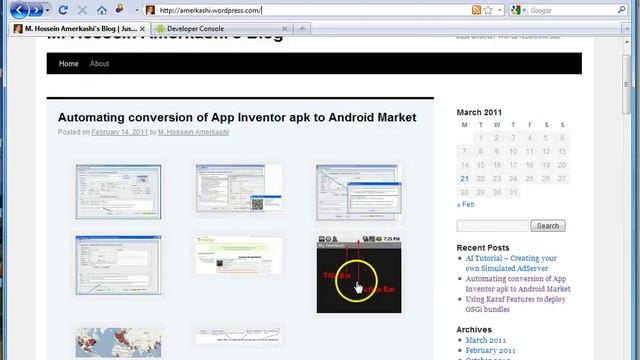This screenshot has height=360, width=640.
Task: Close the Developer Console tab
Action: point(284,29)
